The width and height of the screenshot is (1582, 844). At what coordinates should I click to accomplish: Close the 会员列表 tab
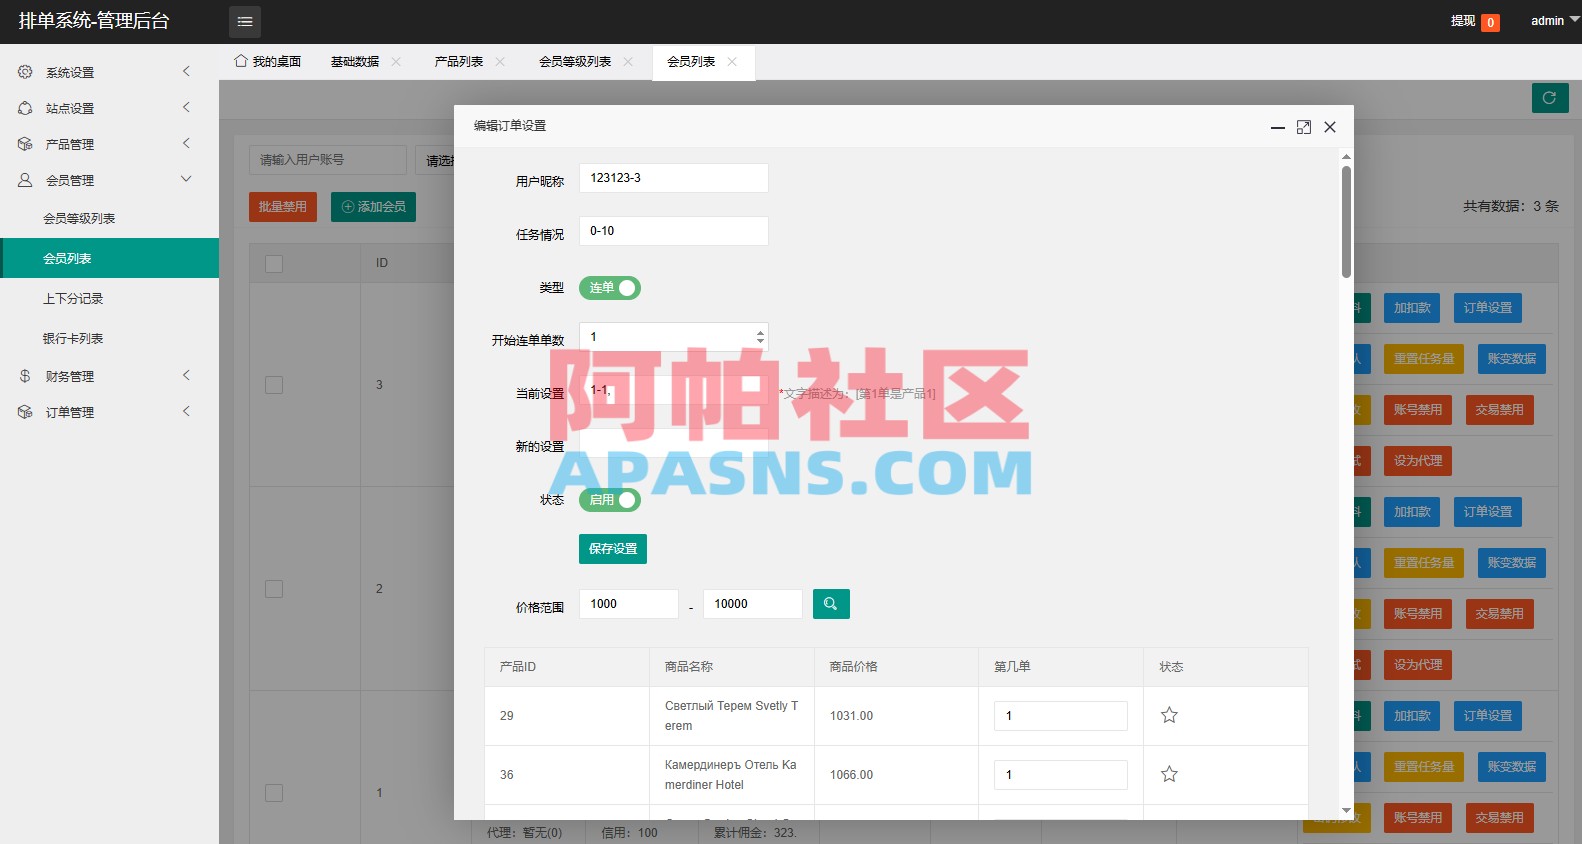(732, 62)
